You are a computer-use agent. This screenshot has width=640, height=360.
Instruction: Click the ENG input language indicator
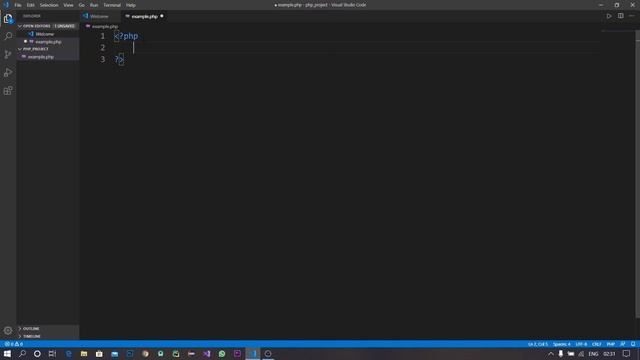(x=593, y=354)
